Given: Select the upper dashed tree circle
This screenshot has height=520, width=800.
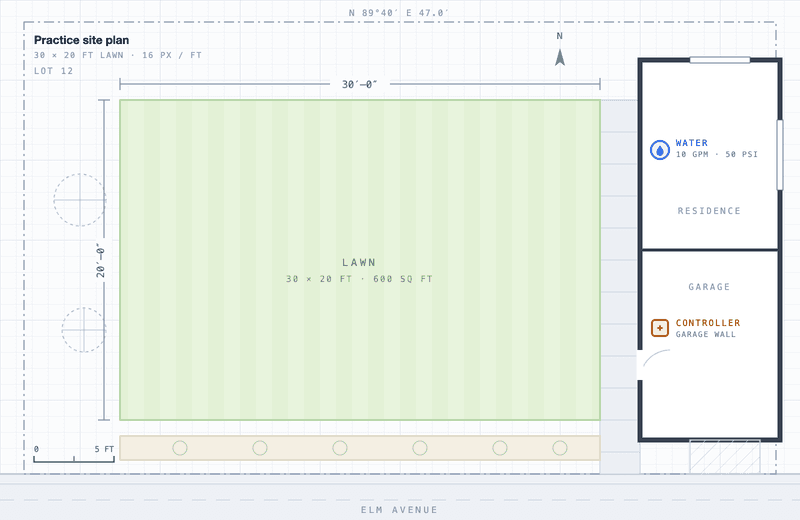Looking at the screenshot, I should point(80,200).
